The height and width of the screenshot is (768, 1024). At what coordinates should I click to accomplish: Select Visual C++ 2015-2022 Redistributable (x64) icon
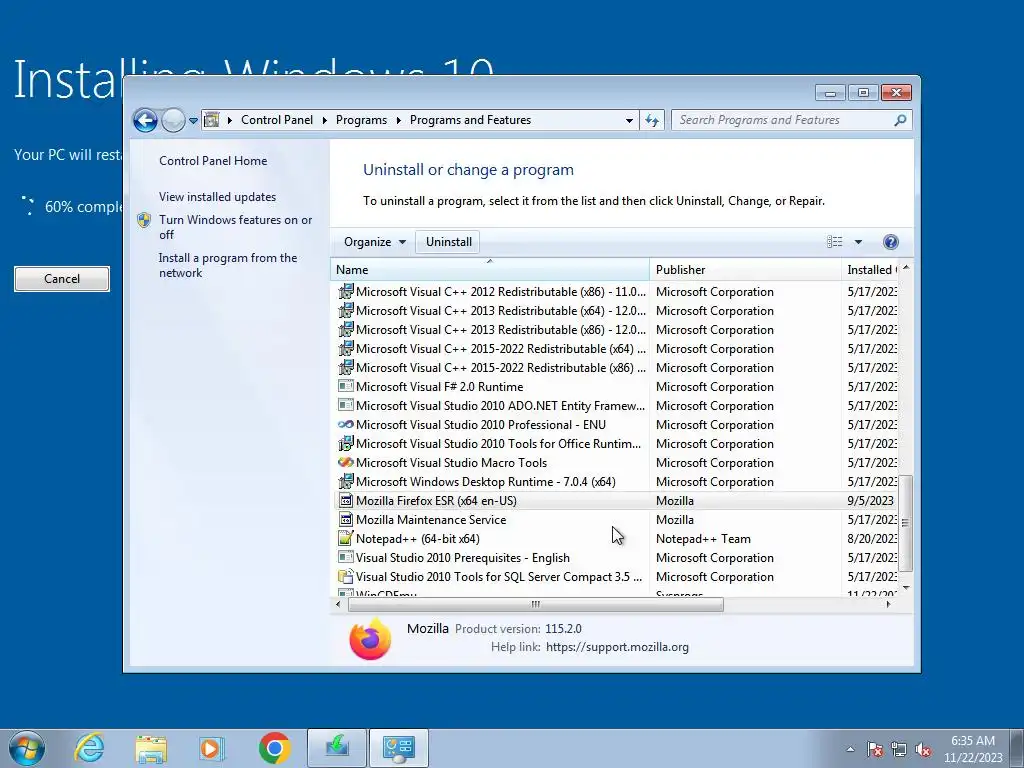[x=345, y=348]
